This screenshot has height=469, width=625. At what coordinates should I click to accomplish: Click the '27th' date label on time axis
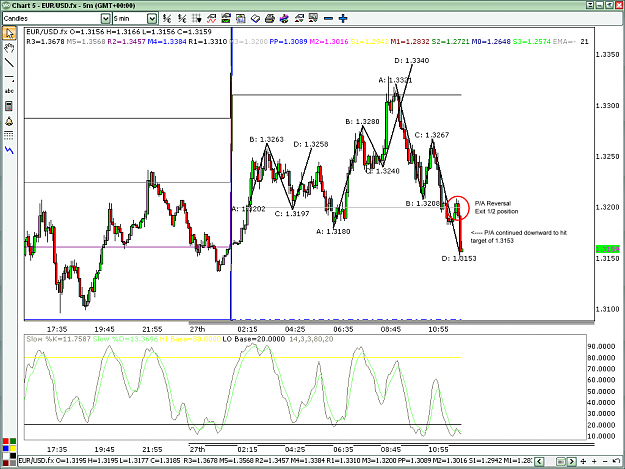197,329
